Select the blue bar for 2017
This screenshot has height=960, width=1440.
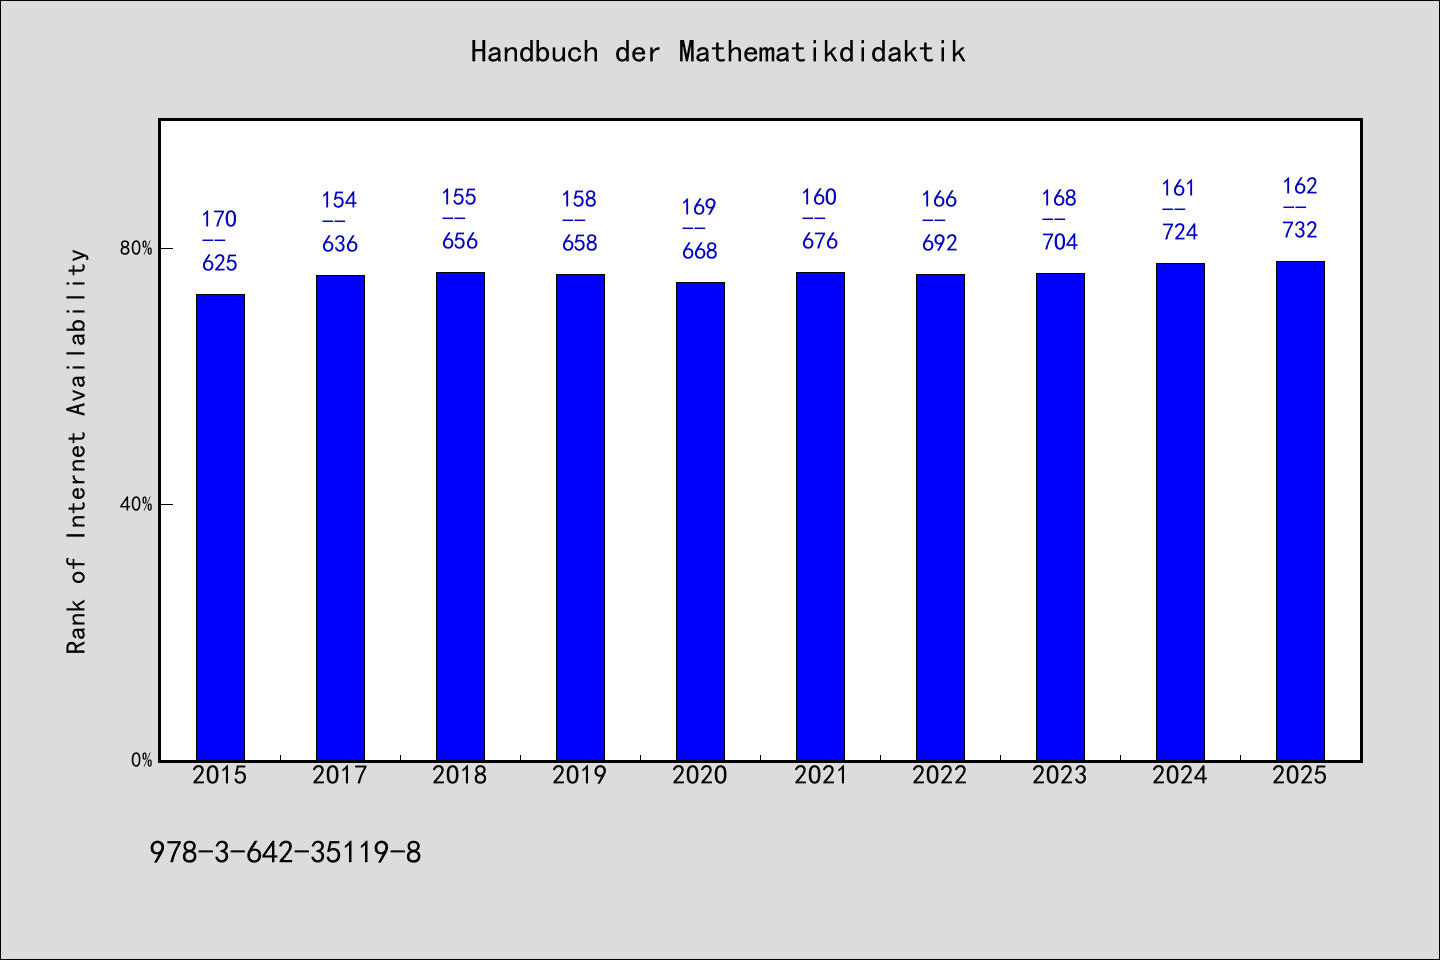pyautogui.click(x=340, y=518)
